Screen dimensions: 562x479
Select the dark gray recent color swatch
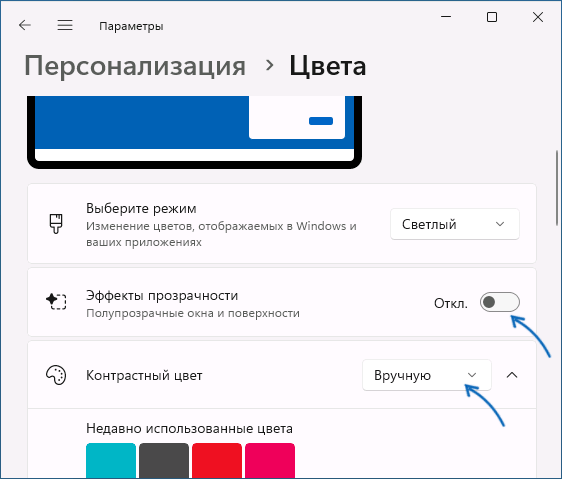click(x=164, y=461)
